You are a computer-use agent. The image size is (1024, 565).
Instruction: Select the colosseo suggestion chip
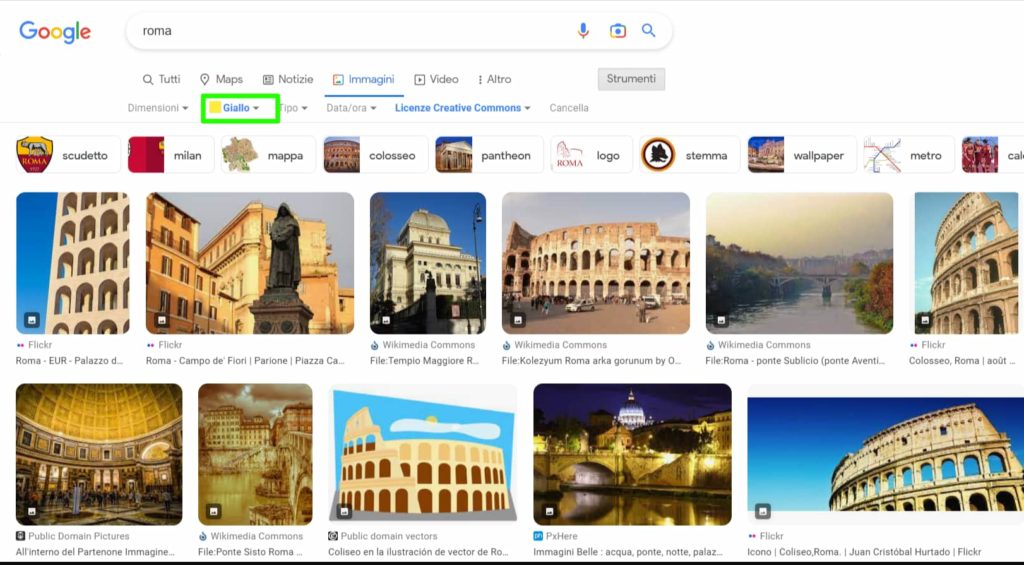coord(376,155)
